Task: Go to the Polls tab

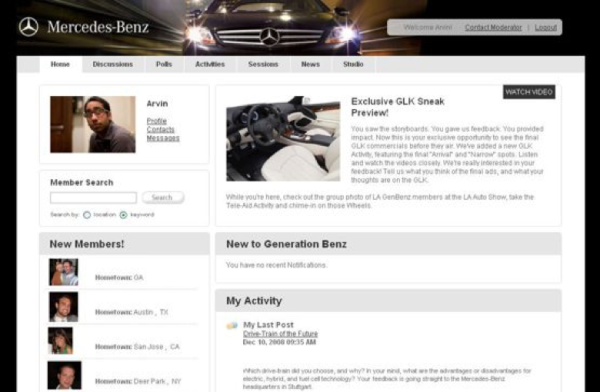Action: point(164,64)
